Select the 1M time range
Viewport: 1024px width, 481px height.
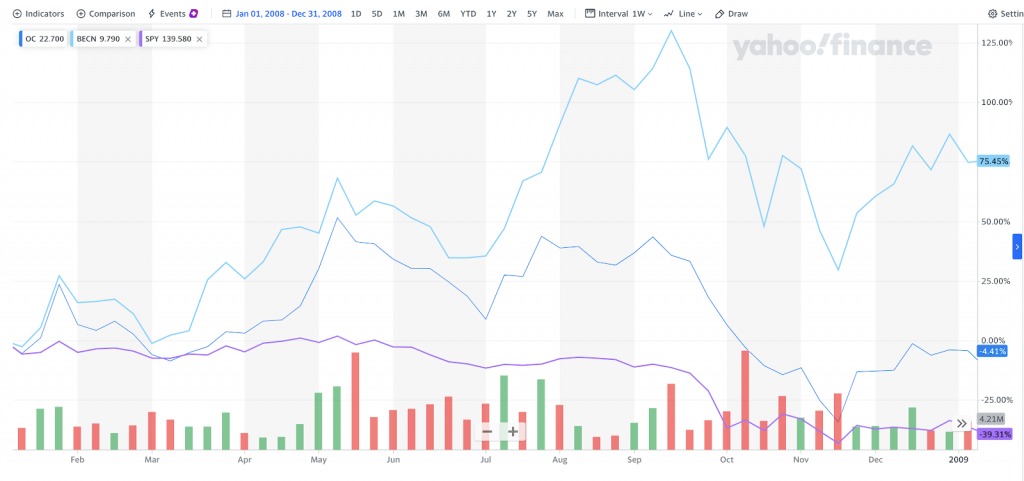(398, 14)
